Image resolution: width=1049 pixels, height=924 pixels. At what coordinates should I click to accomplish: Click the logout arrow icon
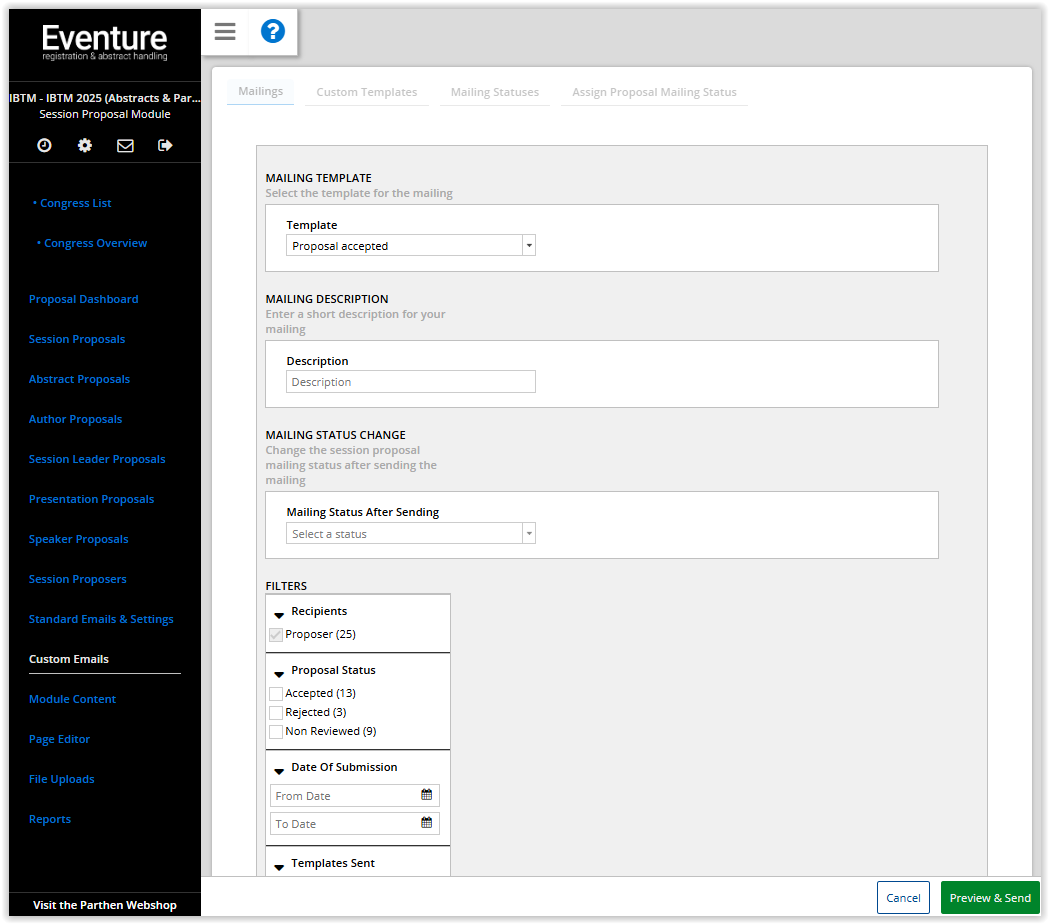(x=165, y=145)
